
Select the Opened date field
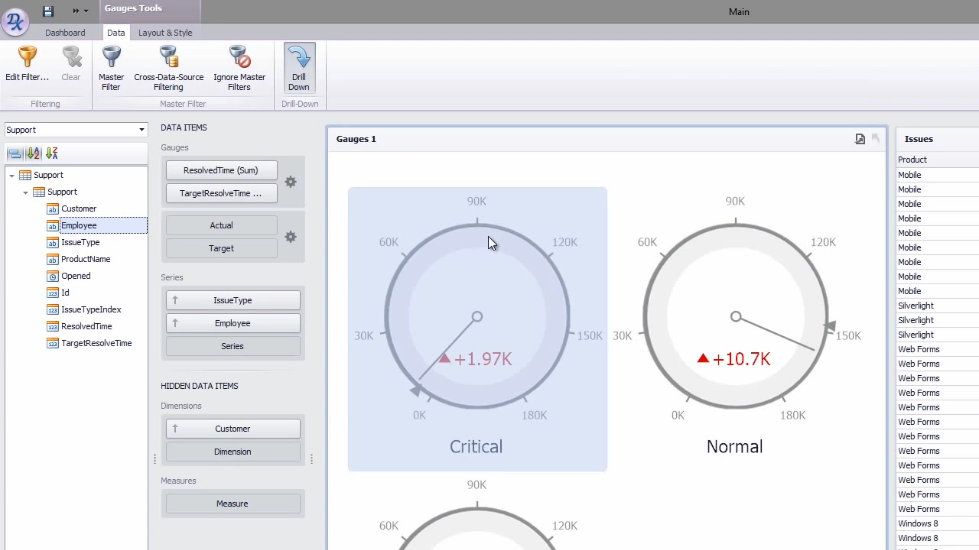[x=76, y=276]
